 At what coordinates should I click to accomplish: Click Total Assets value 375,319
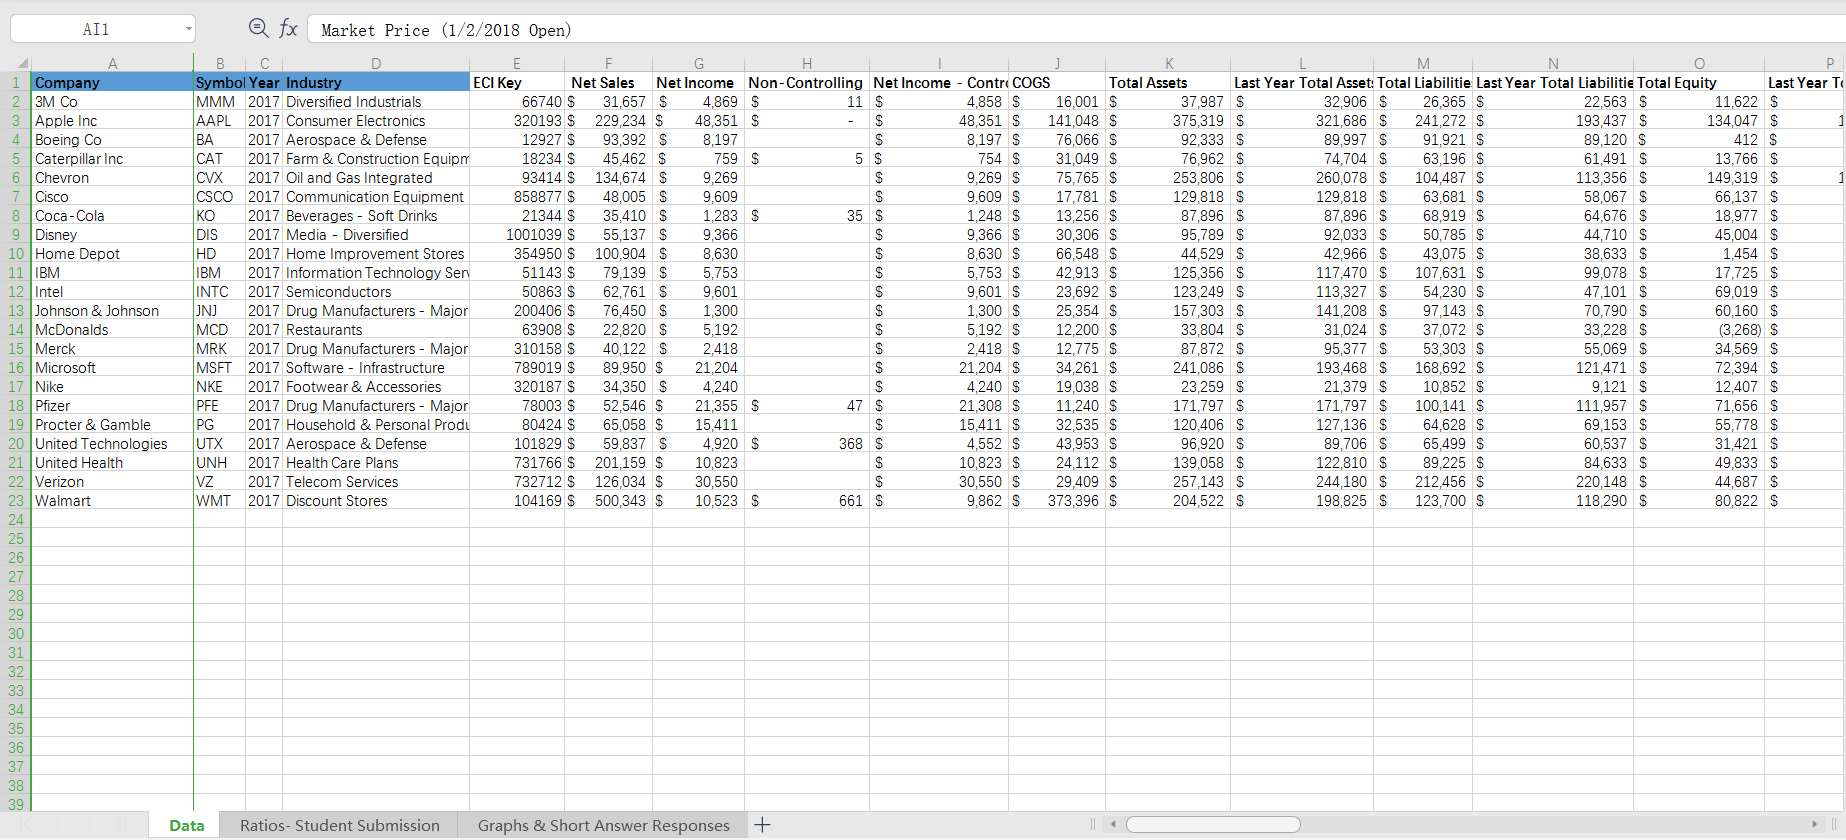pos(1169,120)
